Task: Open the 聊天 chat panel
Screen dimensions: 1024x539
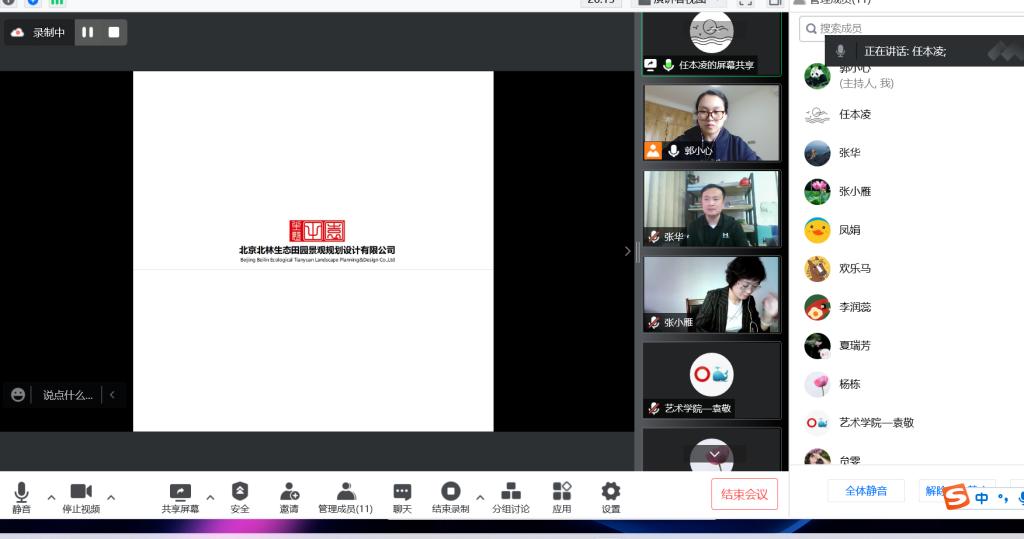Action: pos(402,496)
